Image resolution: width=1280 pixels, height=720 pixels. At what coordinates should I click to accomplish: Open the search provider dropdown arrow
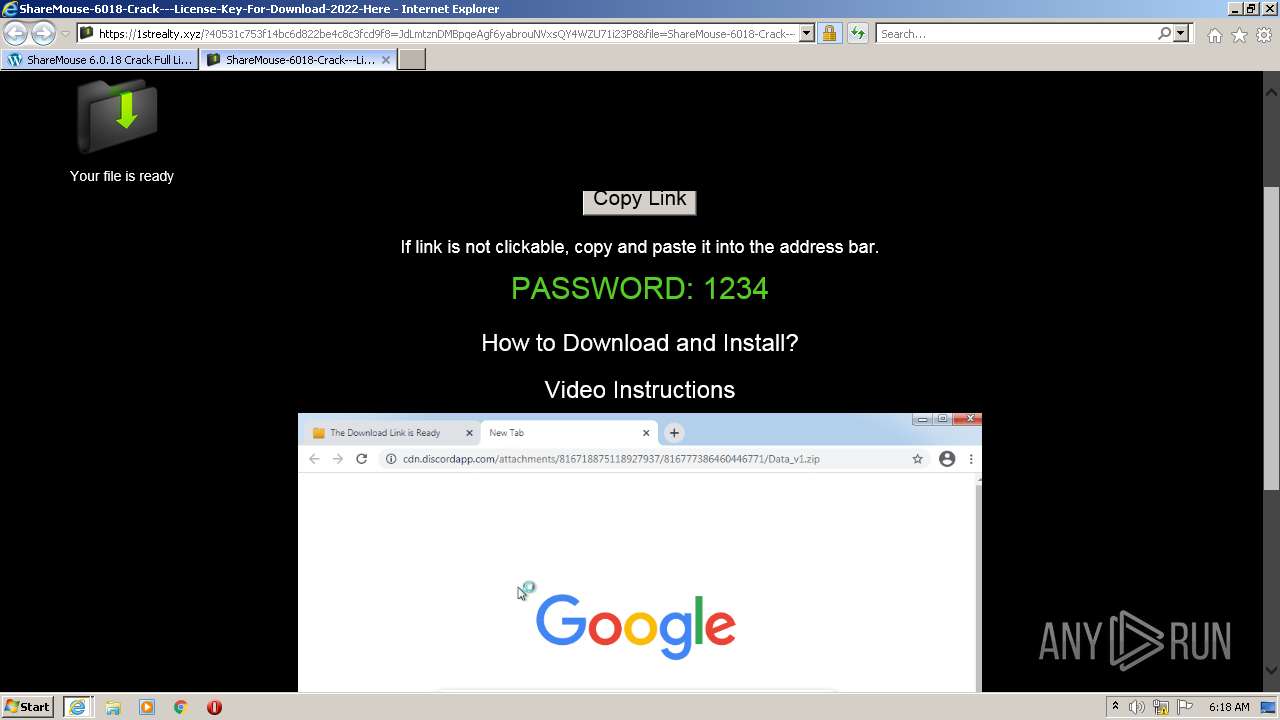(x=1181, y=33)
